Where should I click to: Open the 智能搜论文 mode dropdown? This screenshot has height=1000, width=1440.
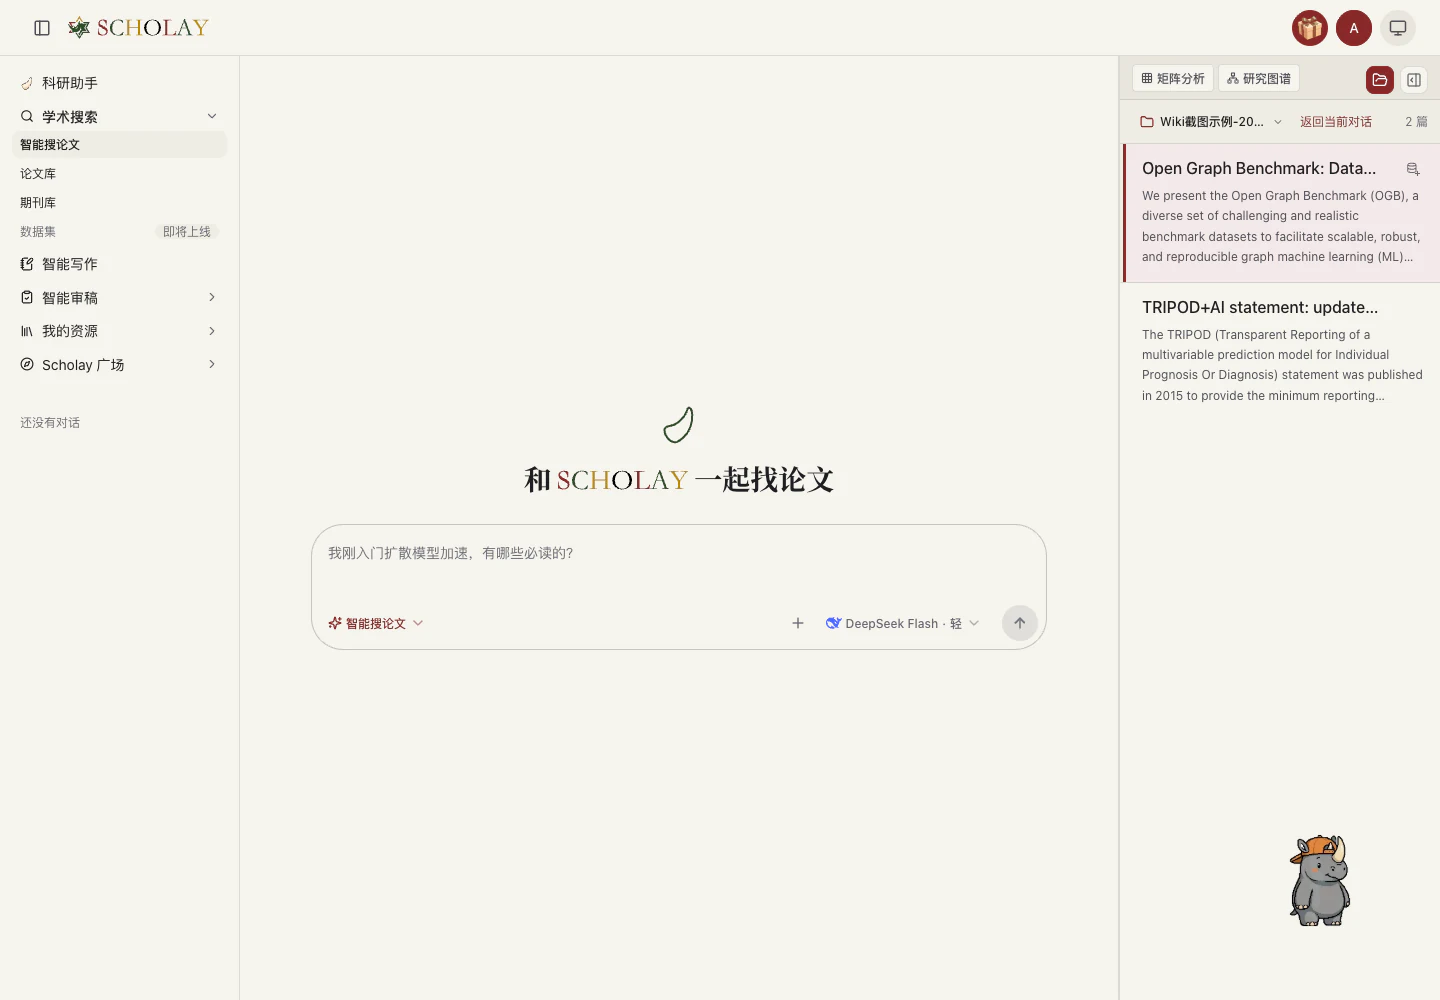pyautogui.click(x=376, y=623)
